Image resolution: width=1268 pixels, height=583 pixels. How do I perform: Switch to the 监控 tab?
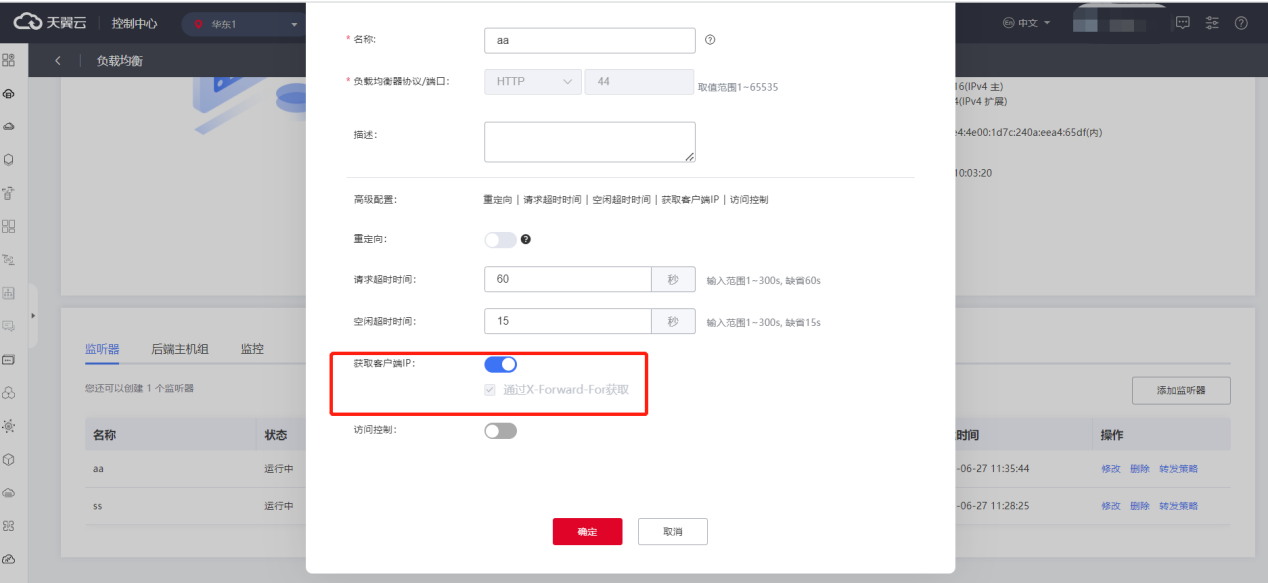tap(252, 349)
